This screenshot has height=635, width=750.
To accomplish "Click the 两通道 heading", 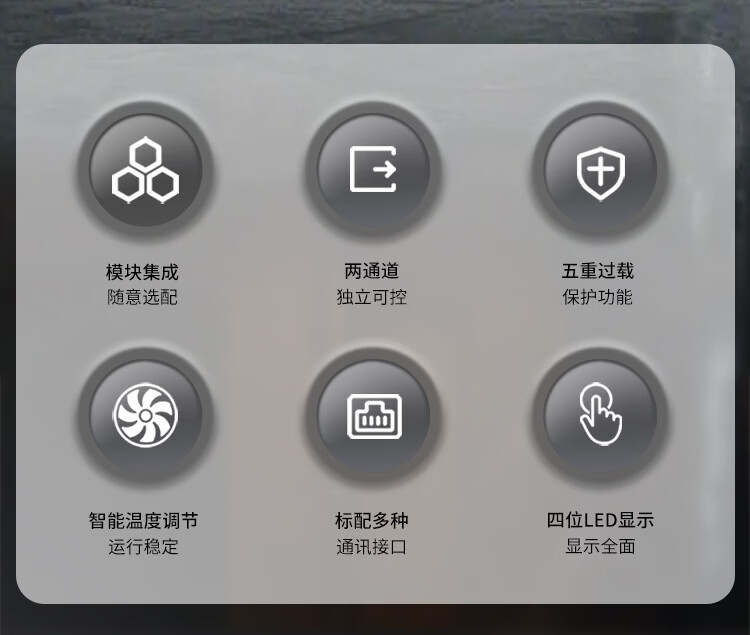I will pos(372,271).
